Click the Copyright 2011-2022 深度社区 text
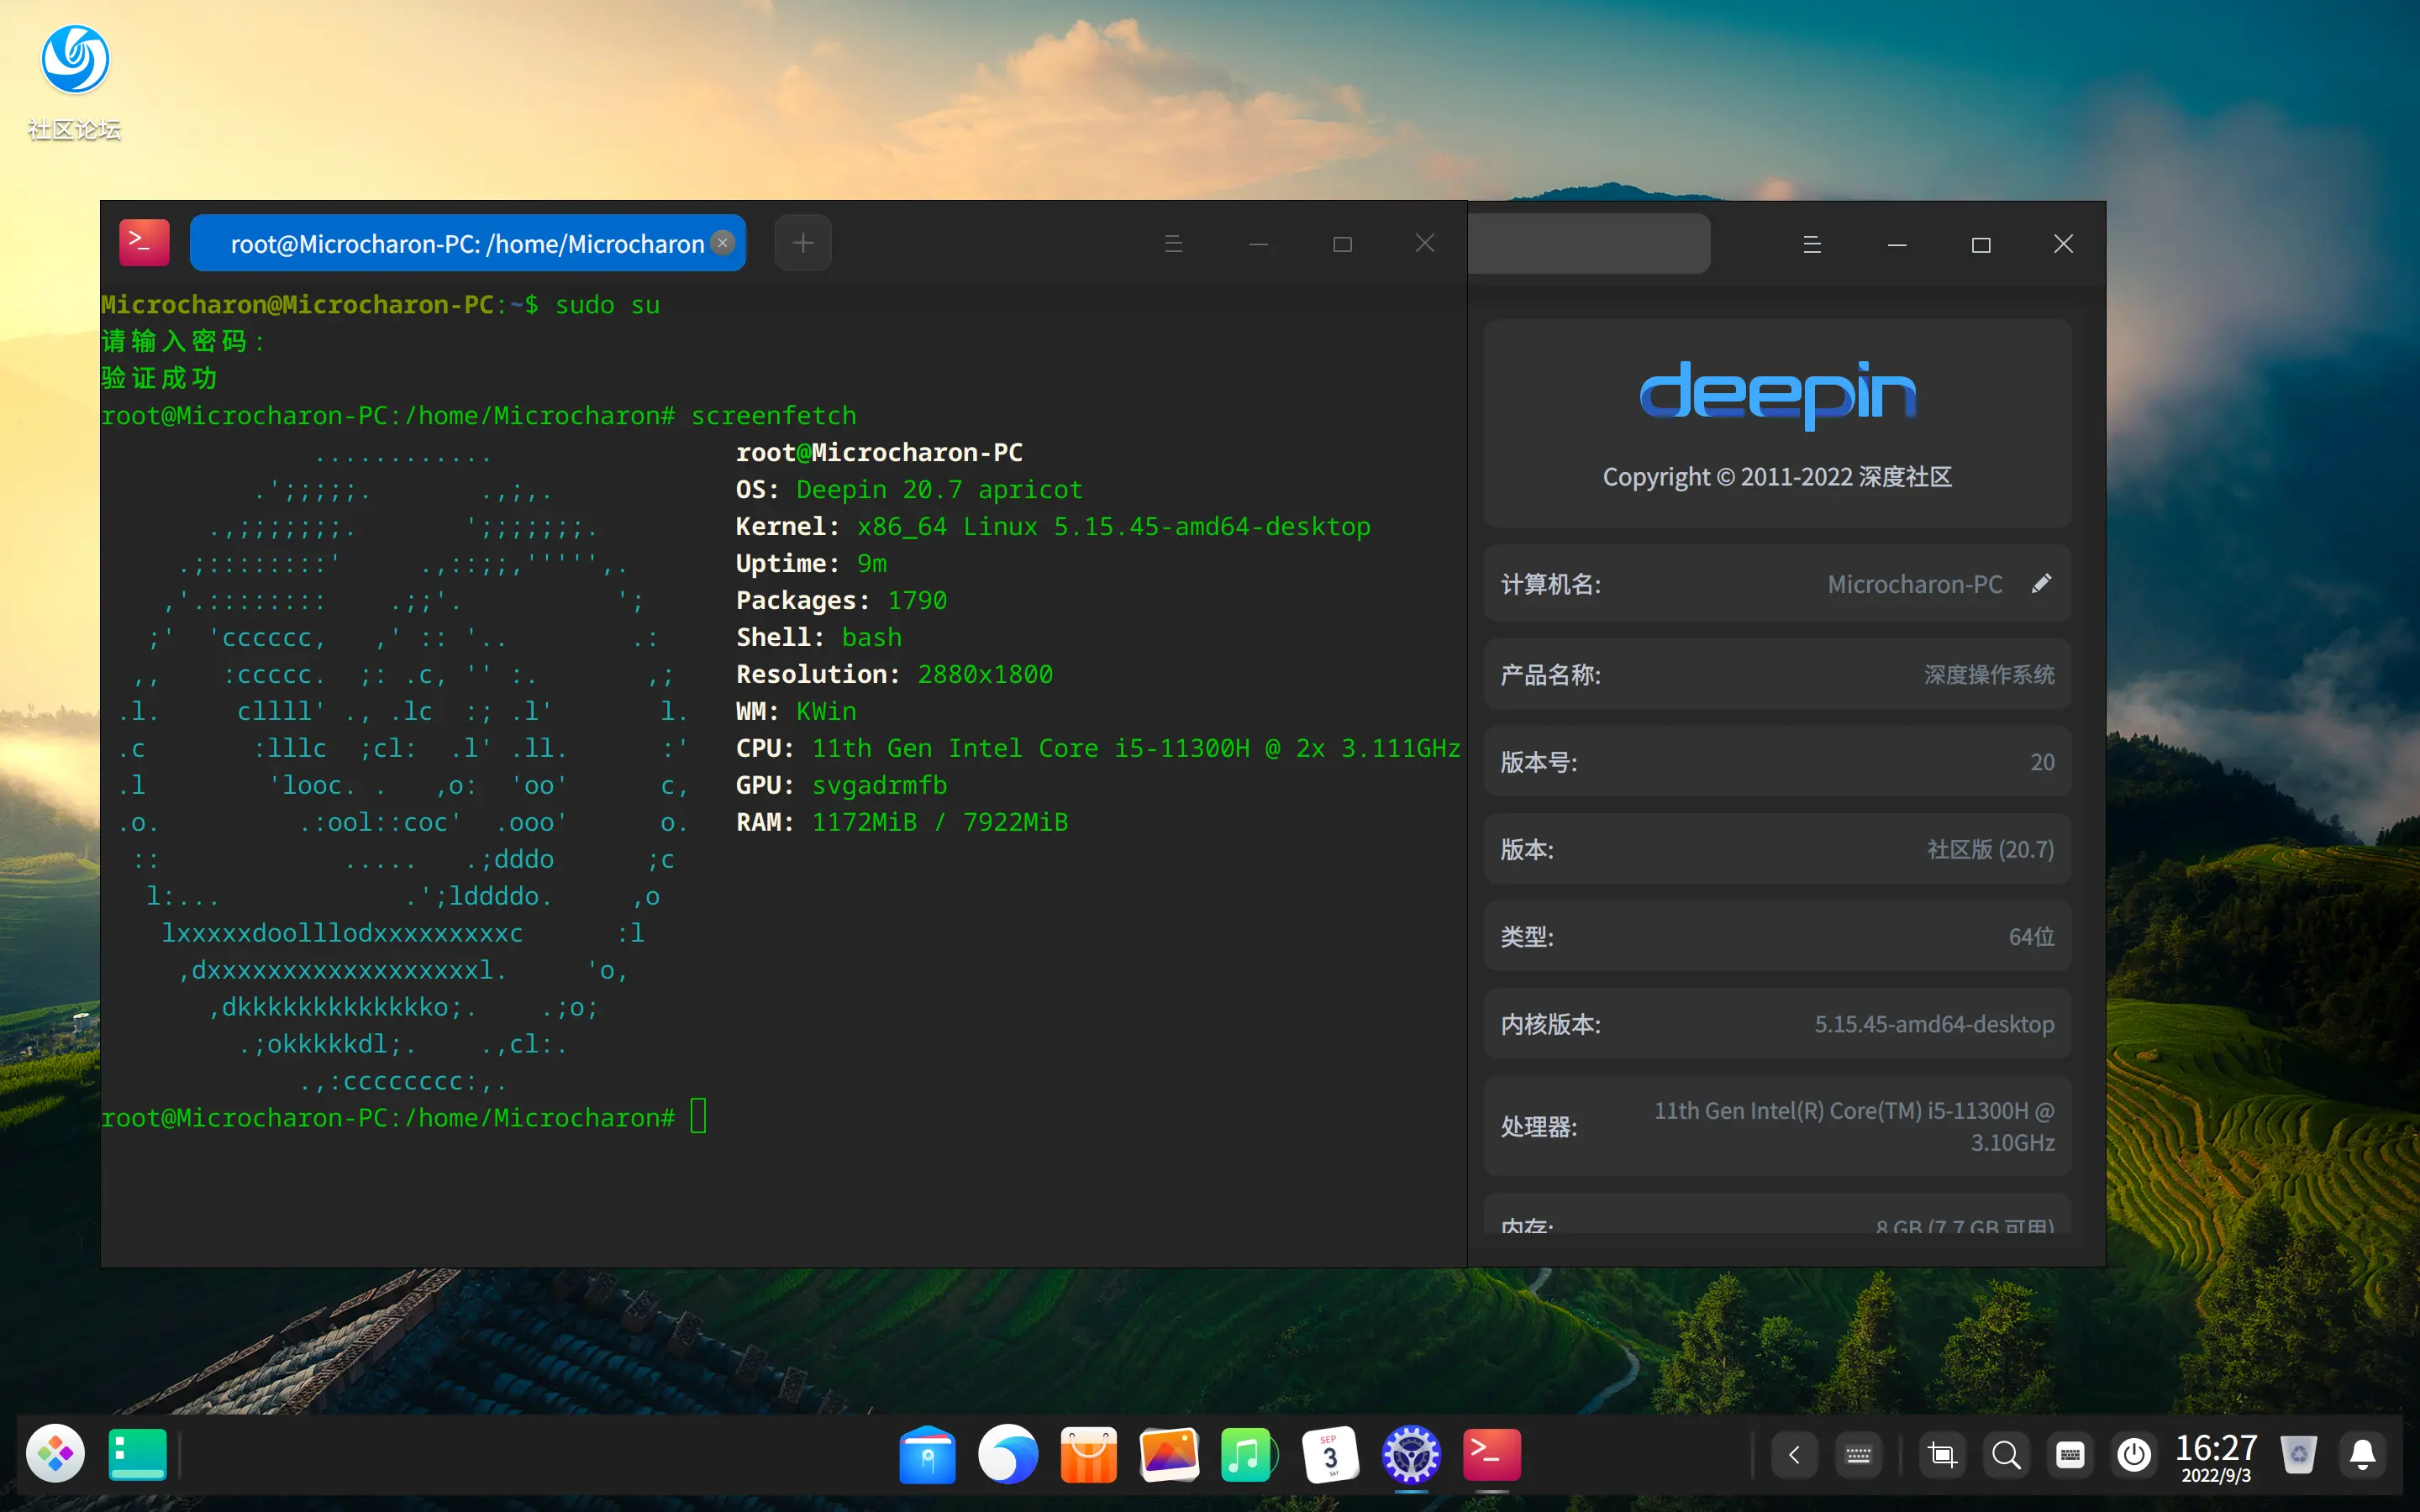 tap(1777, 477)
